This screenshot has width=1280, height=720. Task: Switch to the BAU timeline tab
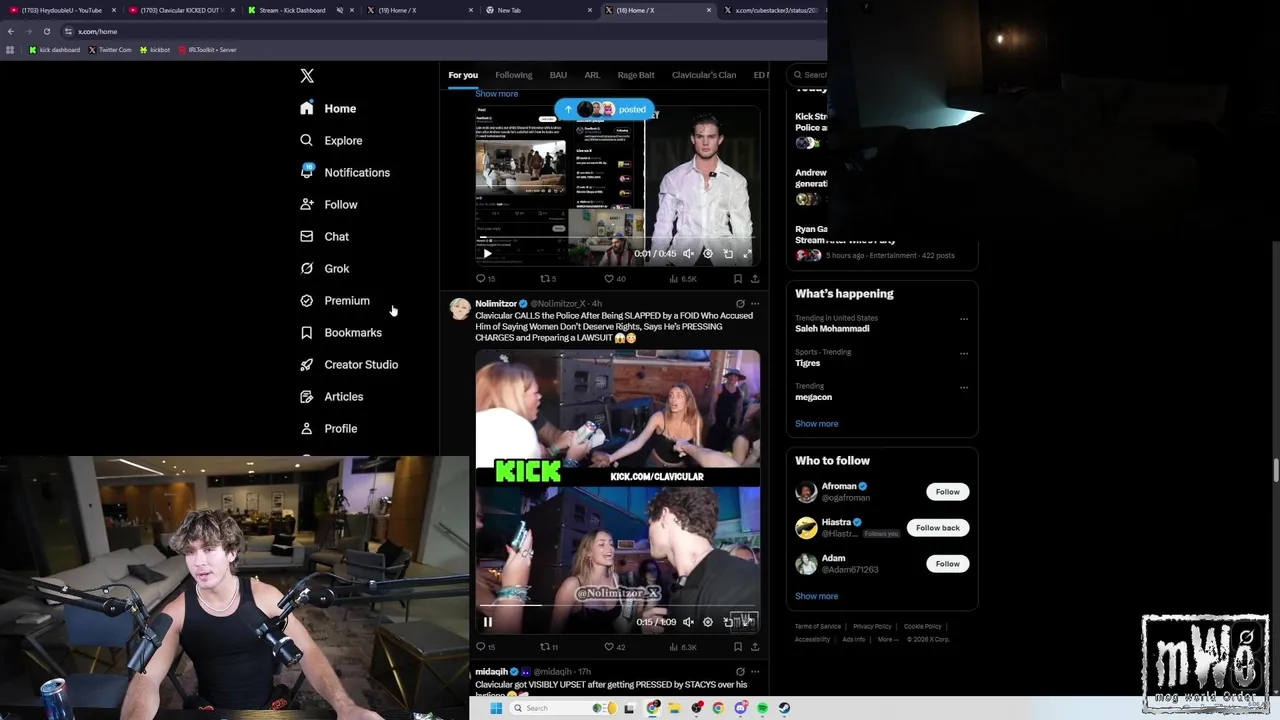(558, 75)
